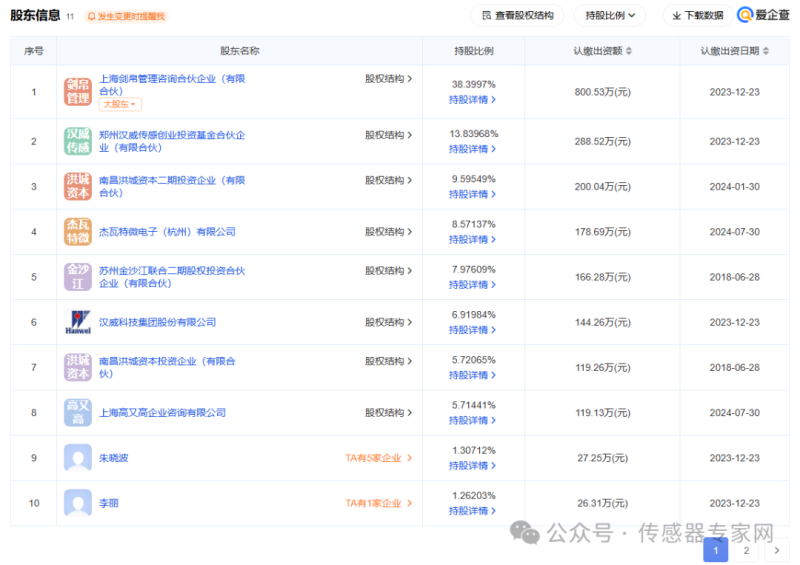800x565 pixels.
Task: Open 汉威科技集团股份有限公司 link
Action: (x=157, y=322)
